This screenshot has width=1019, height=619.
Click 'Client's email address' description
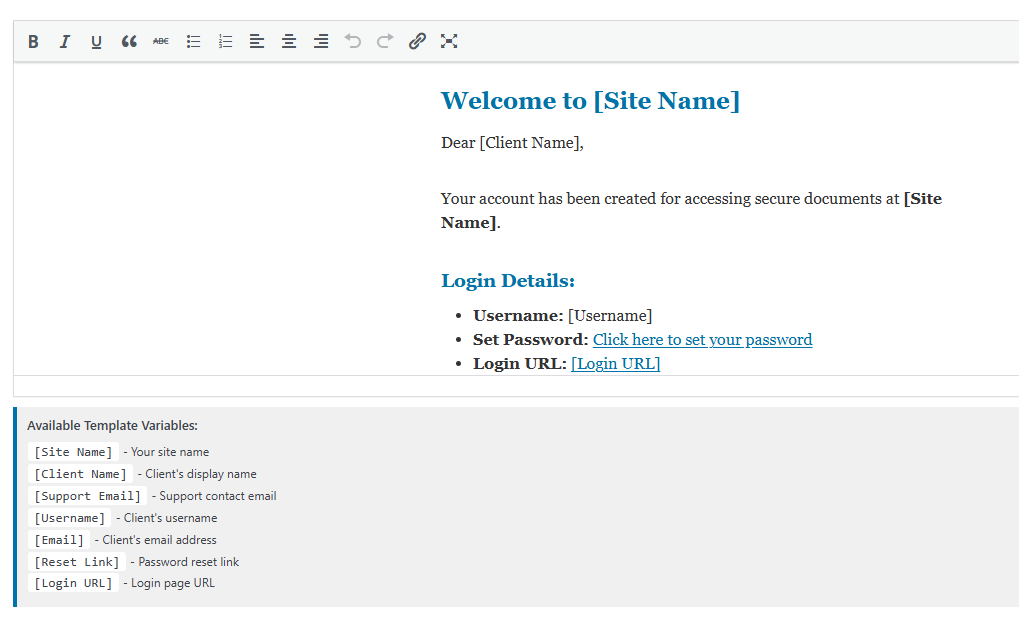159,540
